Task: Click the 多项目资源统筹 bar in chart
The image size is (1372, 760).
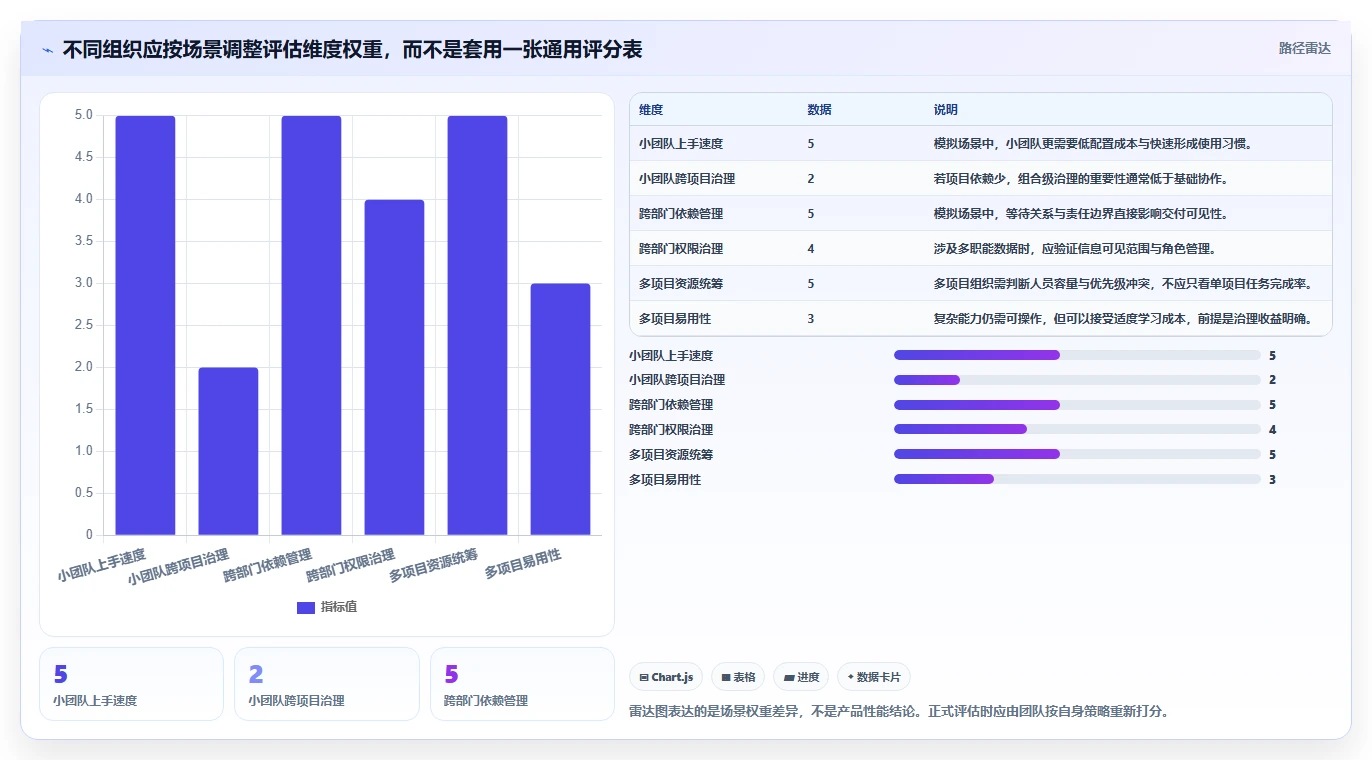Action: tap(477, 325)
